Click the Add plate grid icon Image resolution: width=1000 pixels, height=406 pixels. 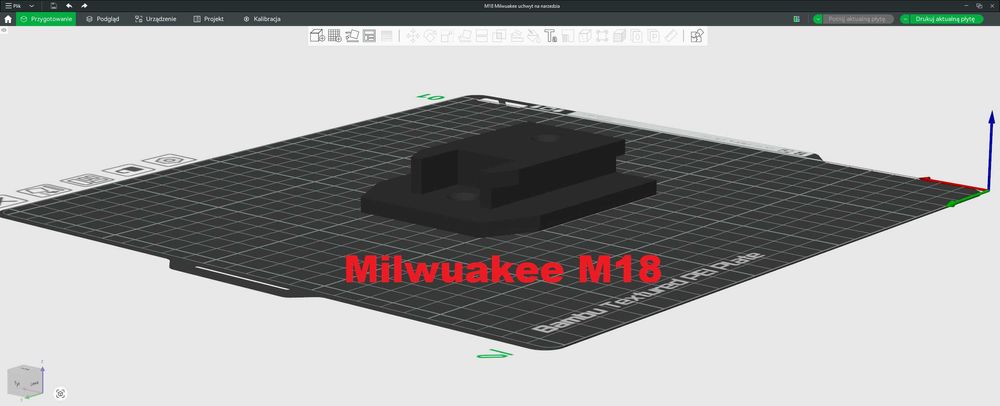coord(334,36)
